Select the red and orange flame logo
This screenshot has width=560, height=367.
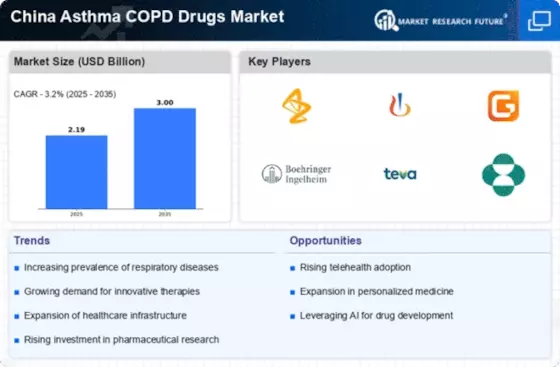(400, 105)
